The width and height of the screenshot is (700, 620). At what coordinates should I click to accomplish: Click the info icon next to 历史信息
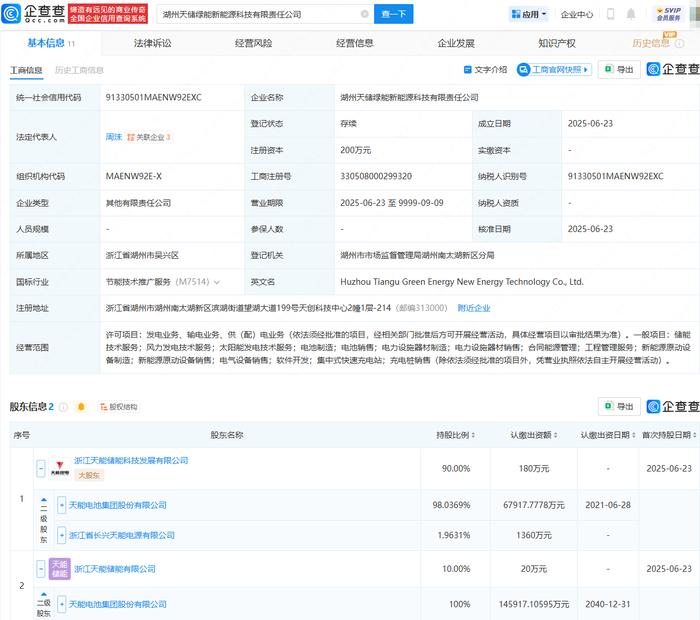coord(679,43)
